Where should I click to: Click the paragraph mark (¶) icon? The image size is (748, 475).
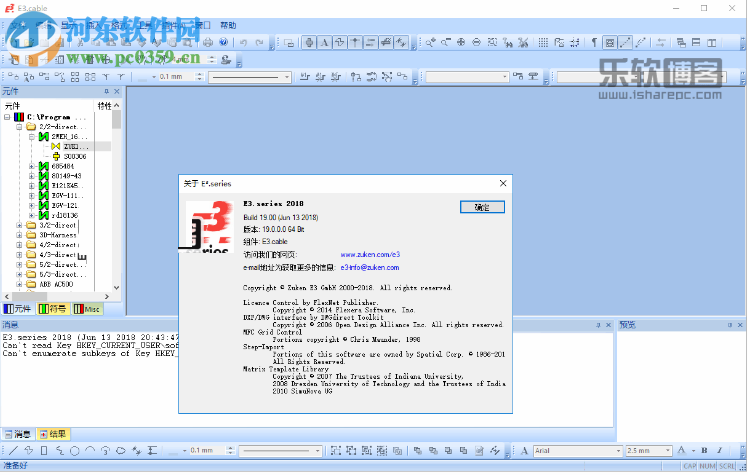tap(594, 43)
